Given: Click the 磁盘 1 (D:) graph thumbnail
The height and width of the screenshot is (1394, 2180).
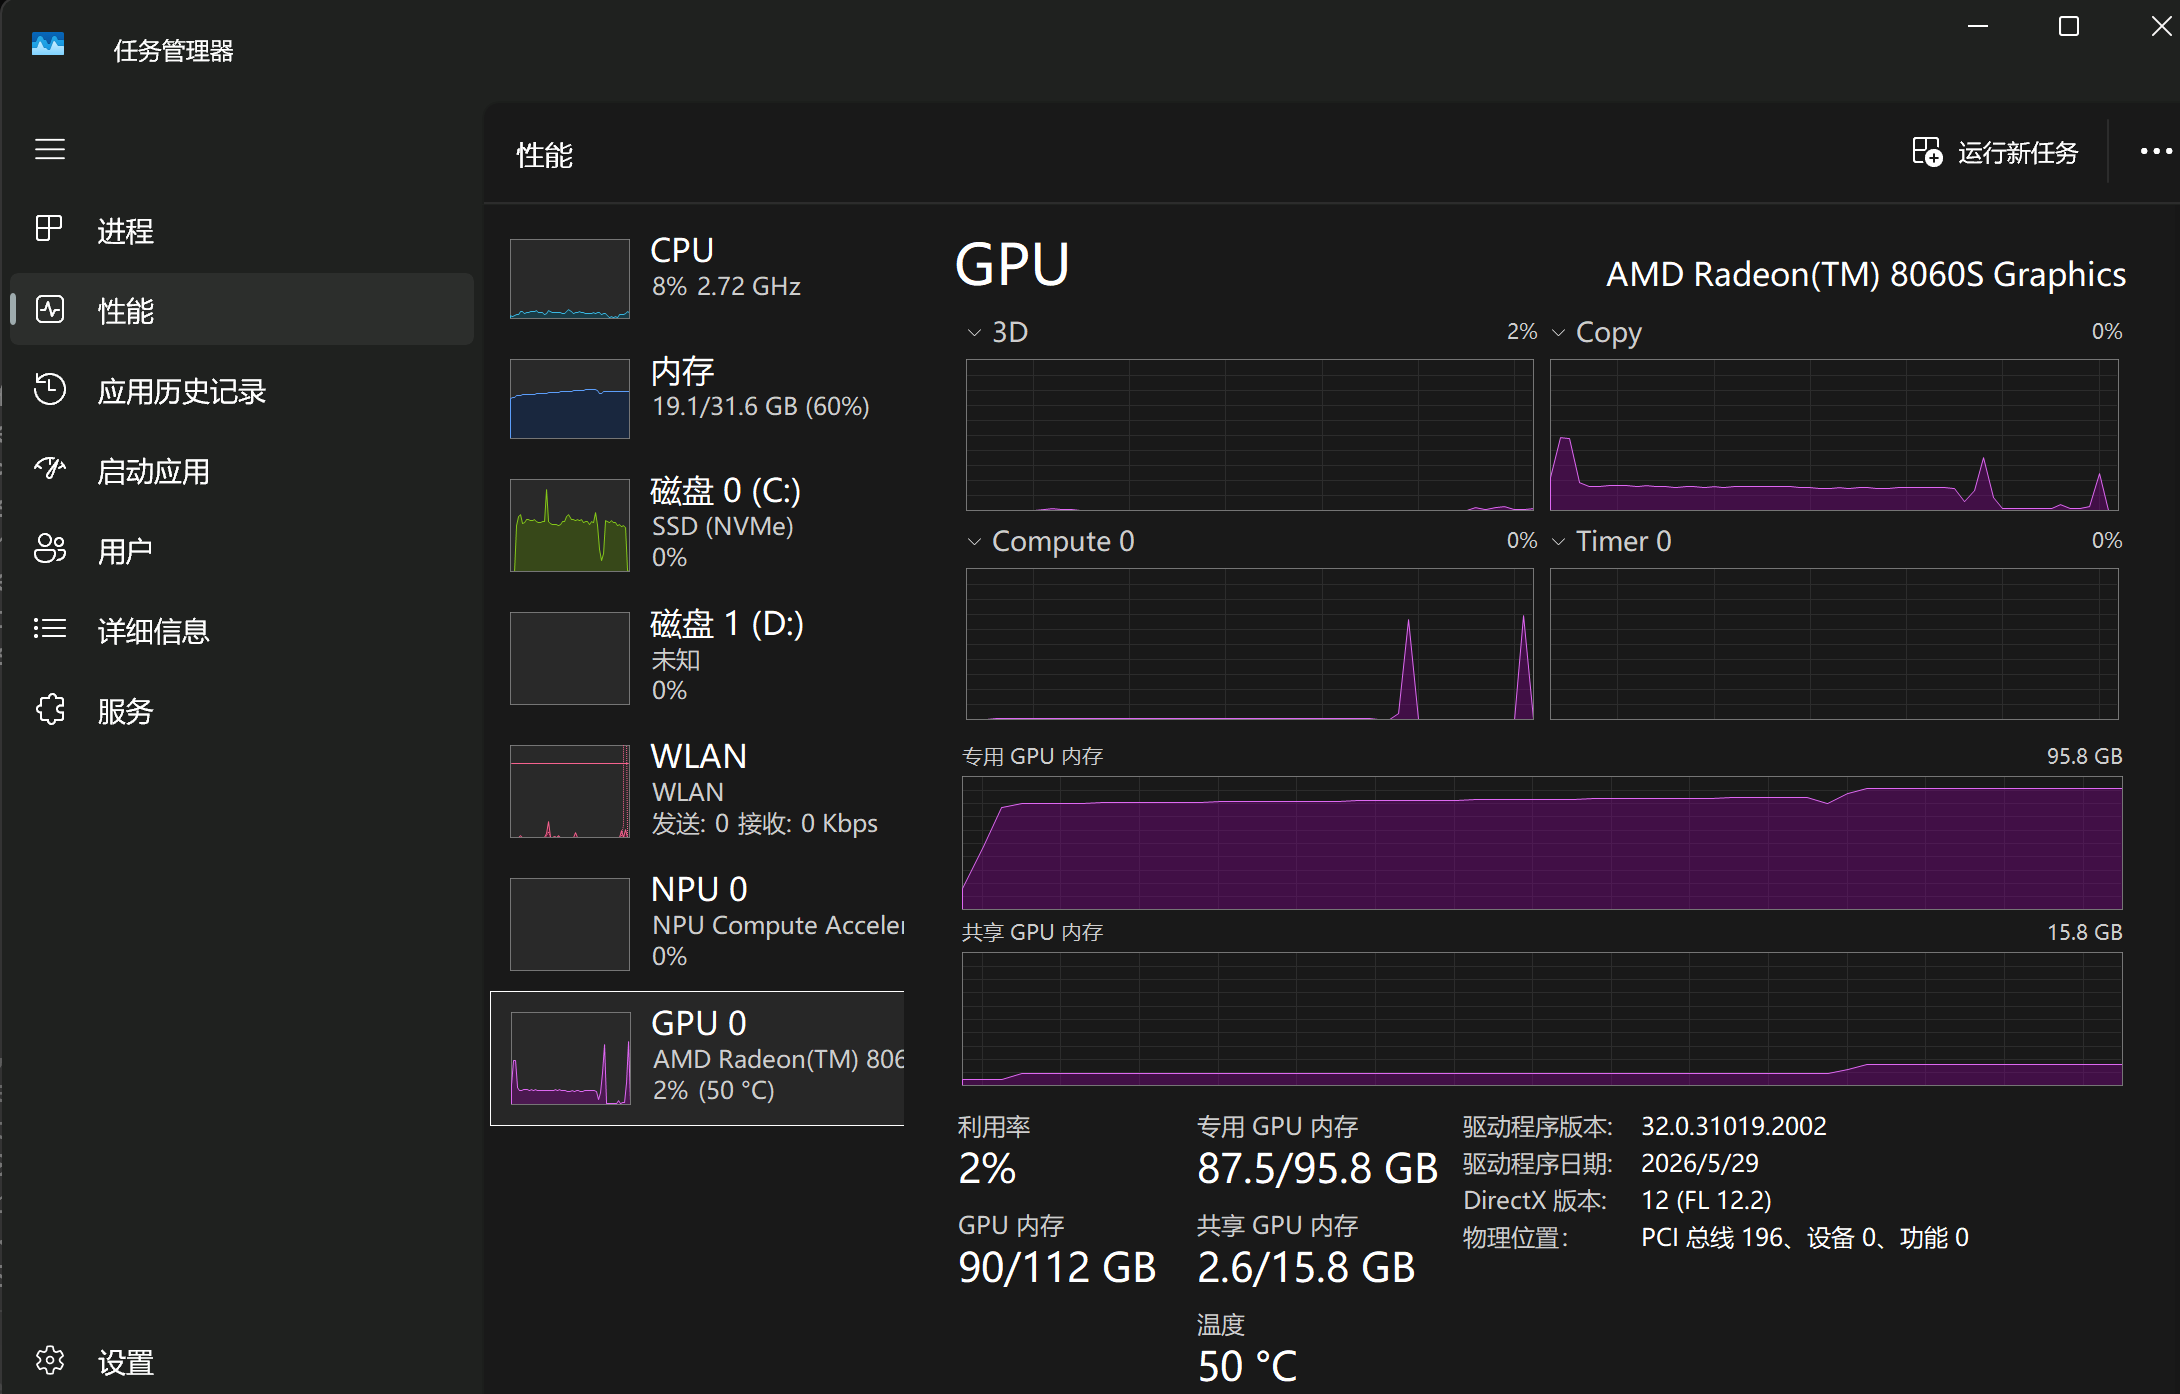Looking at the screenshot, I should tap(570, 658).
